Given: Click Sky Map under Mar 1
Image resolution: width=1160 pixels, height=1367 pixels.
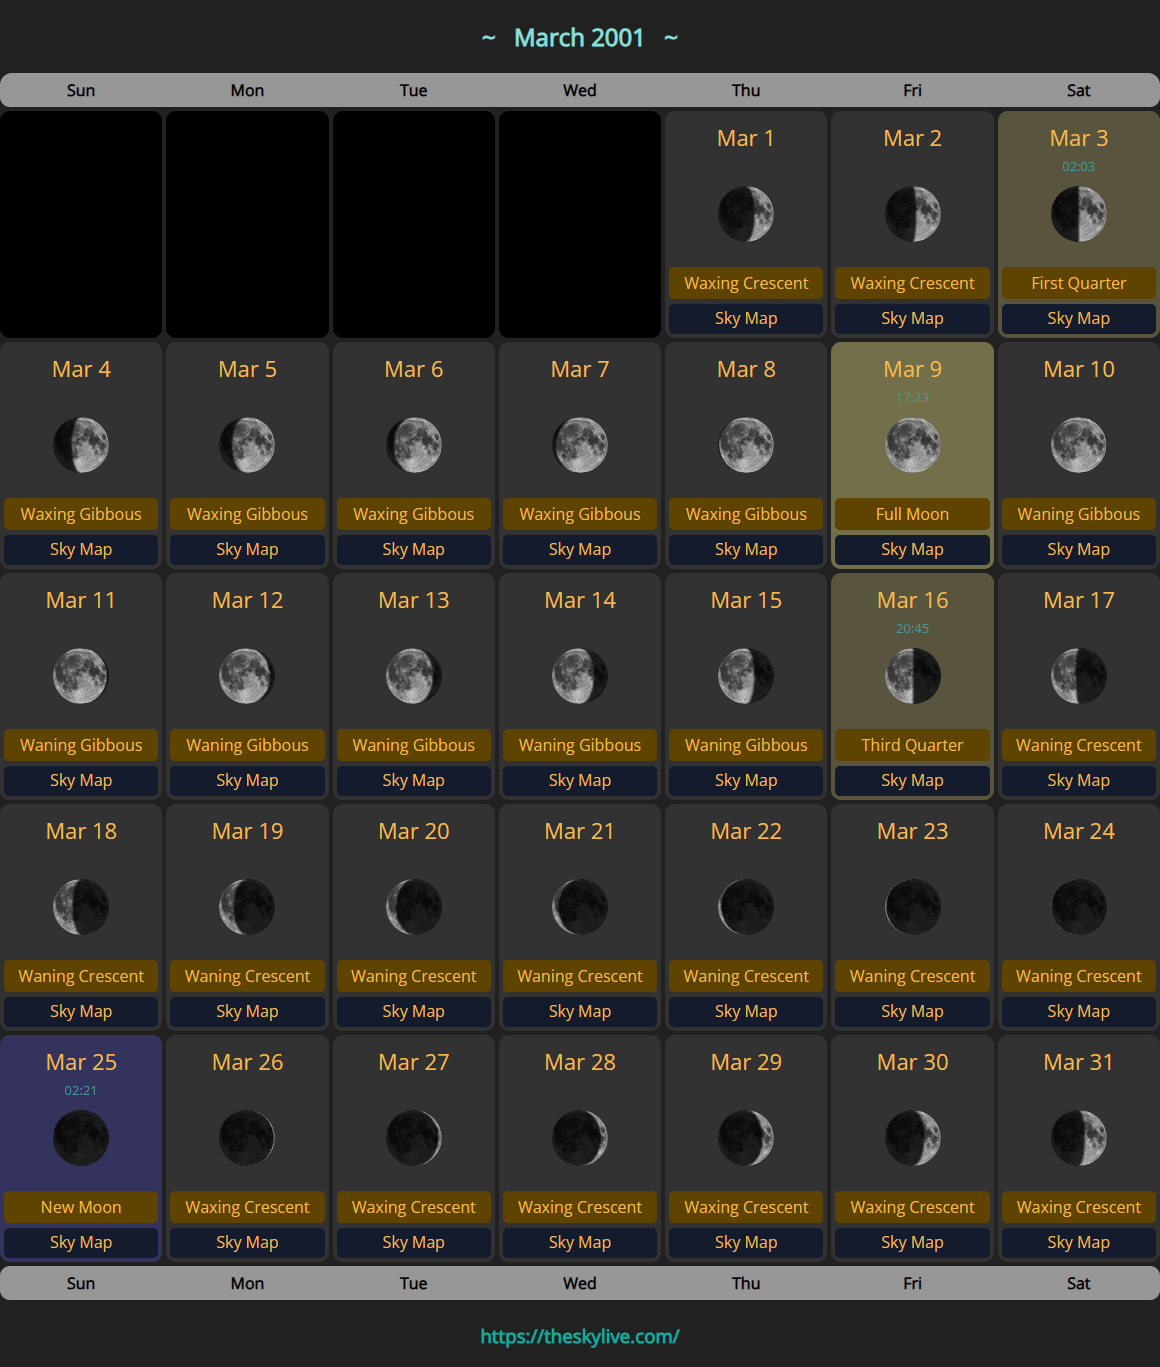Looking at the screenshot, I should (x=746, y=318).
